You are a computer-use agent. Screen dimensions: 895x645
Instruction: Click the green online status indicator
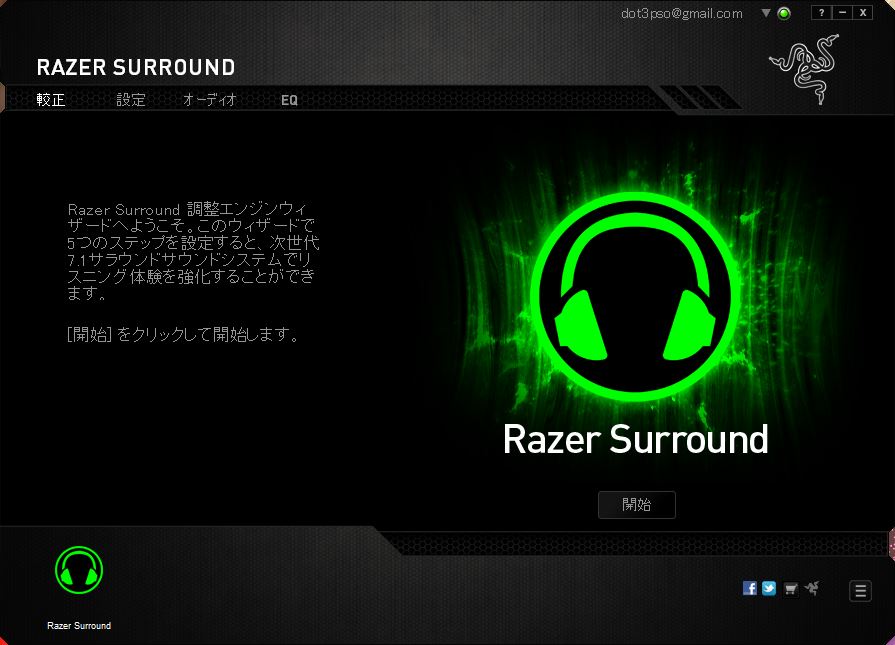pyautogui.click(x=784, y=13)
